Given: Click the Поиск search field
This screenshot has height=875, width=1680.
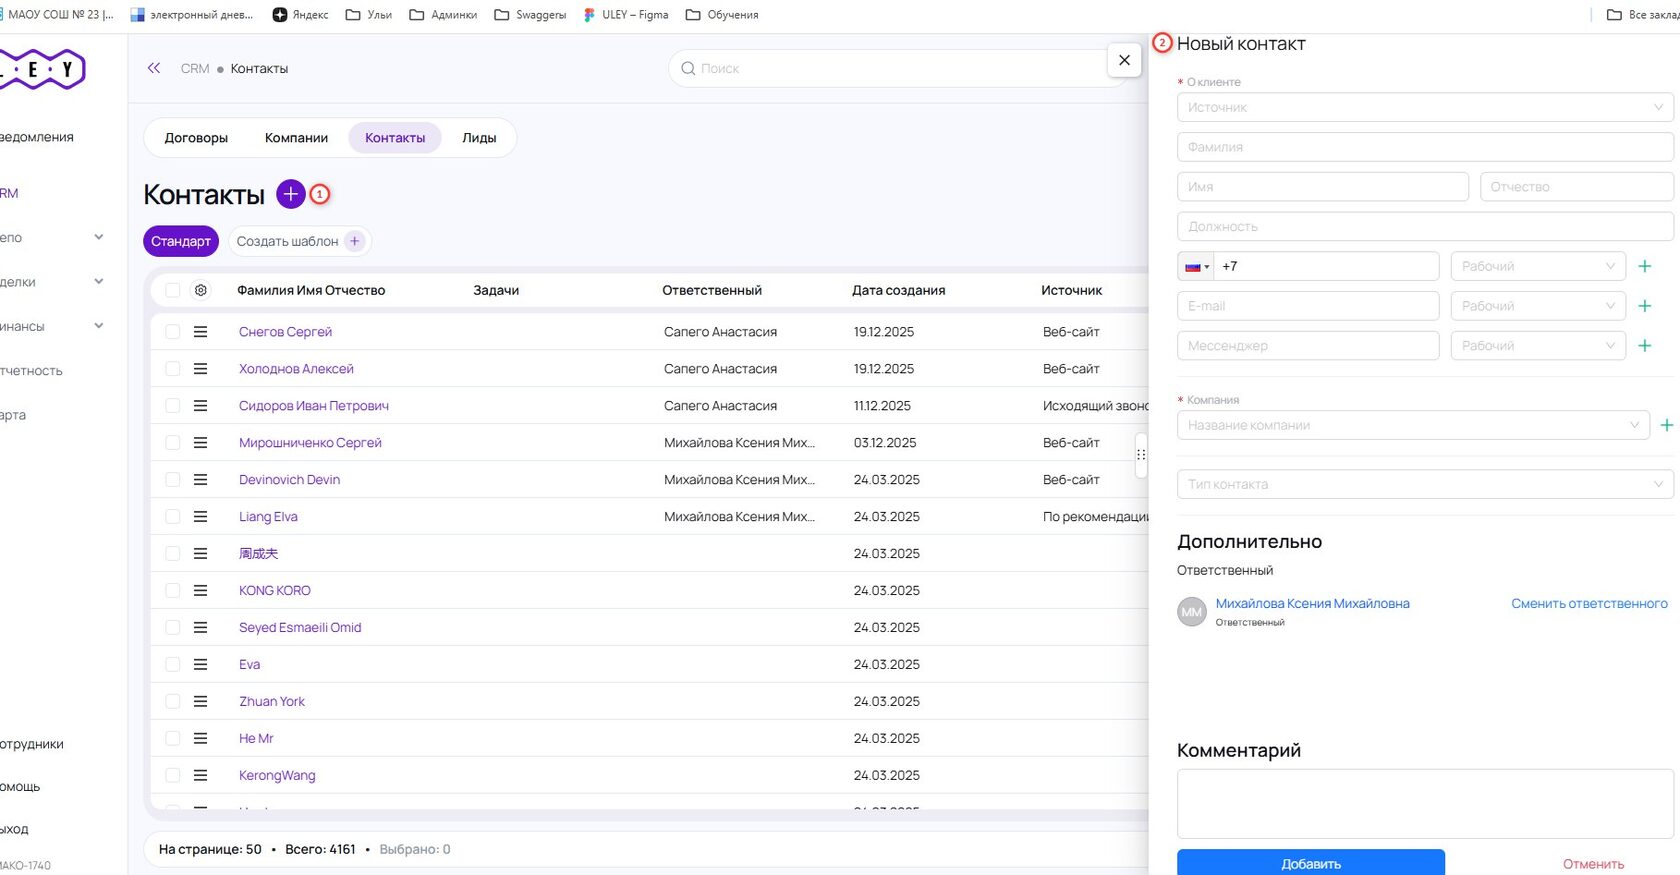Looking at the screenshot, I should [897, 68].
